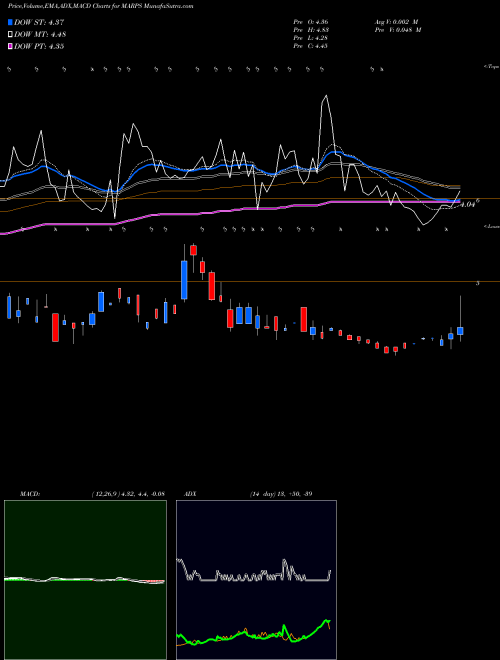Click the '4.04' value at EMA lines end
Screen dimensions: 500x660
pos(467,205)
